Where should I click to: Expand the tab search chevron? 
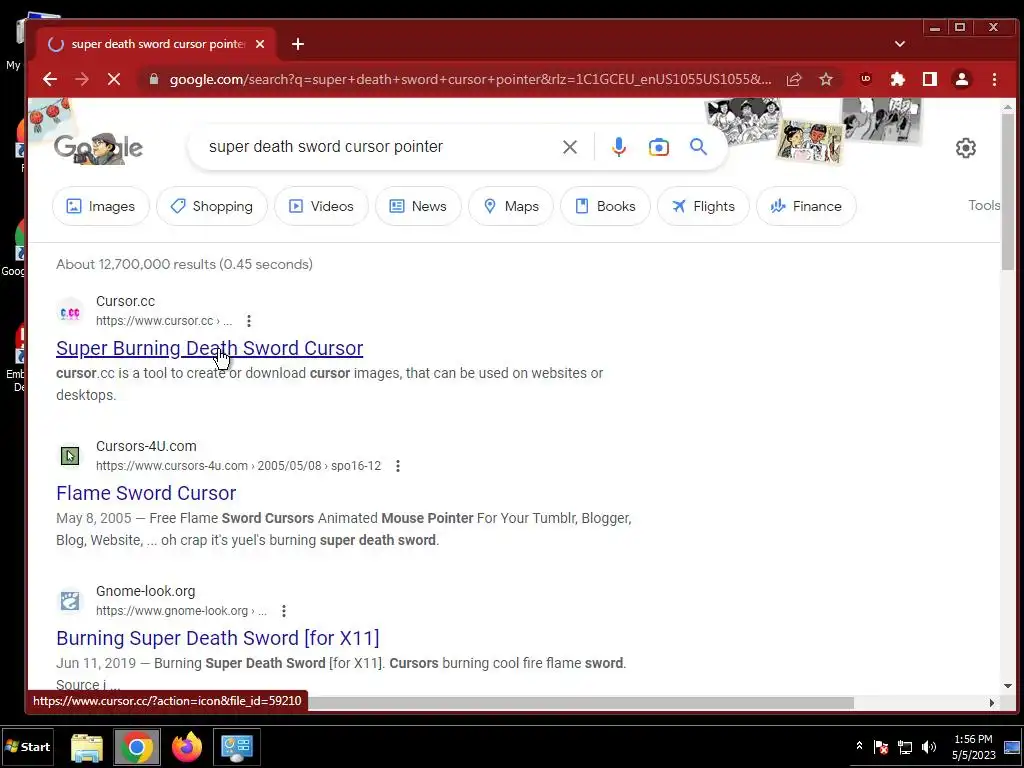point(900,44)
